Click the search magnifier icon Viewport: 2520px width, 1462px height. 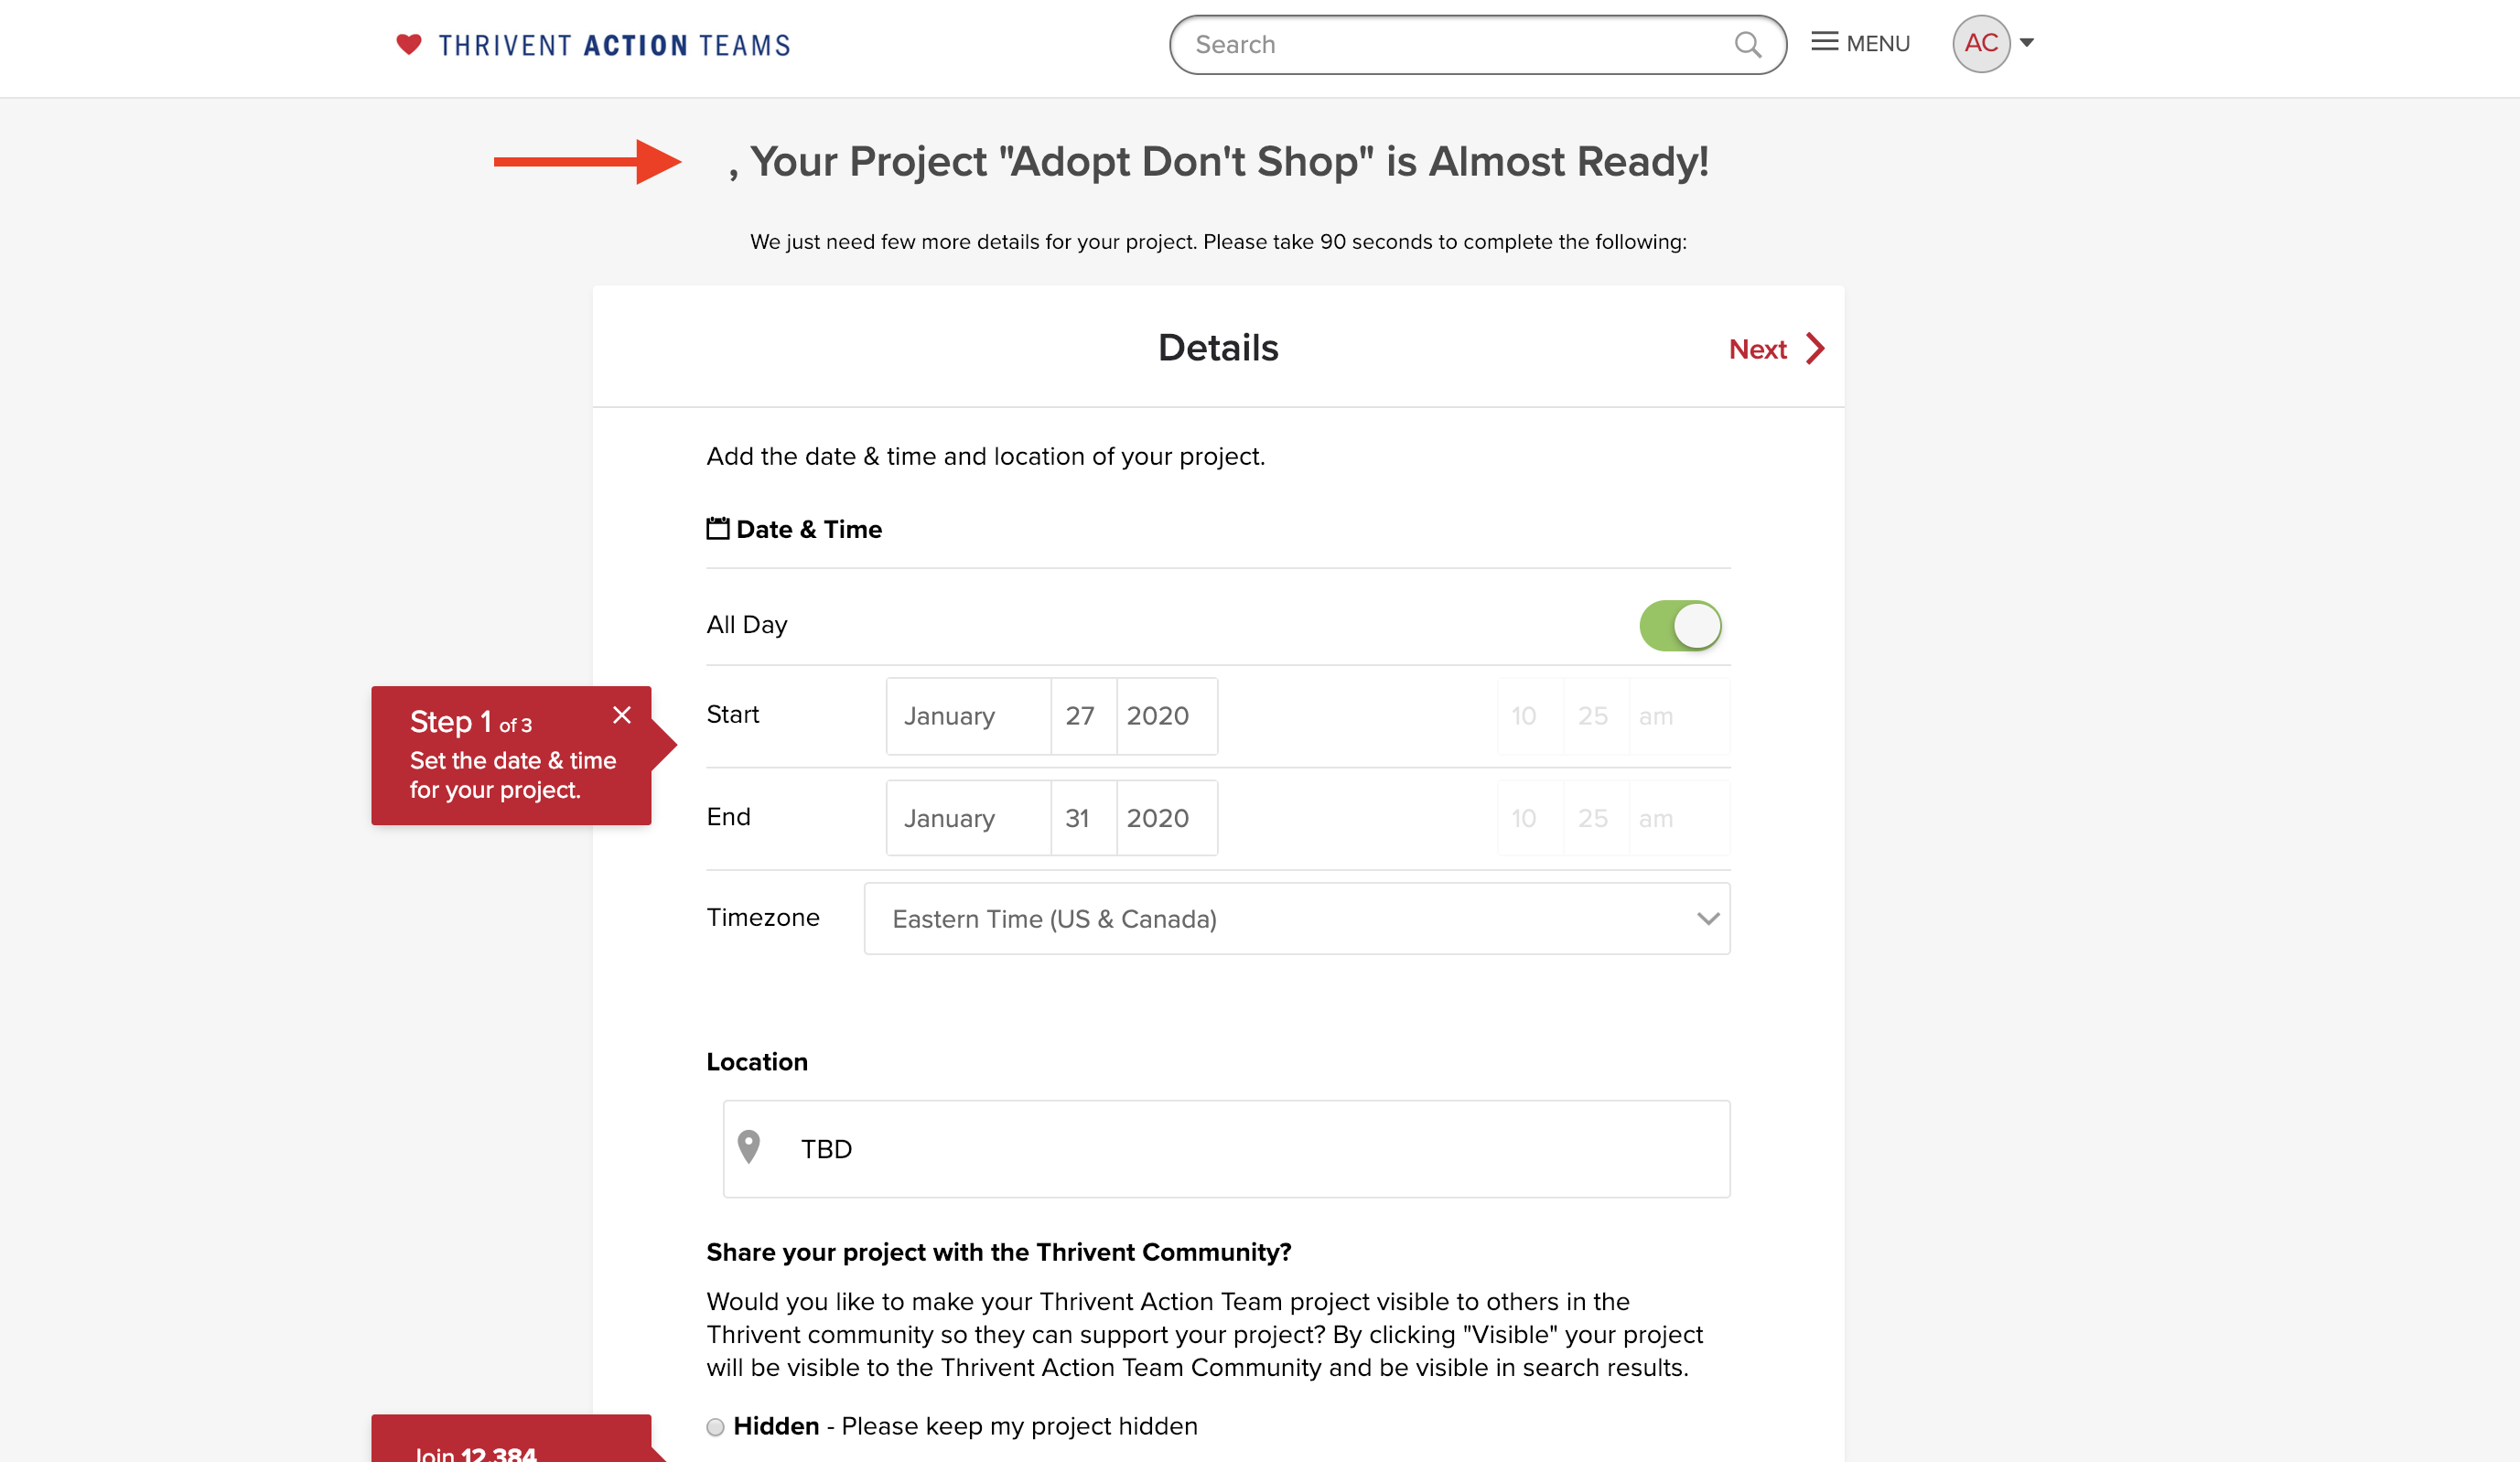pyautogui.click(x=1747, y=45)
